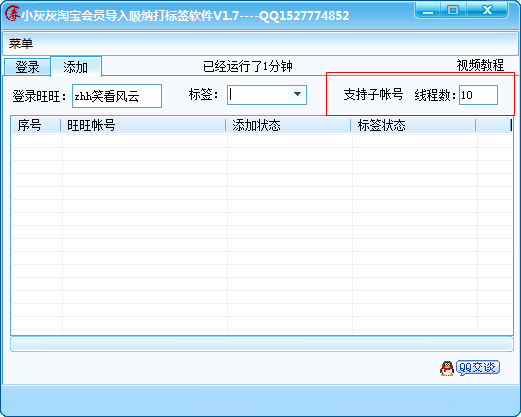Click the 旺旺帐号 column header
The width and height of the screenshot is (521, 417).
tap(144, 125)
